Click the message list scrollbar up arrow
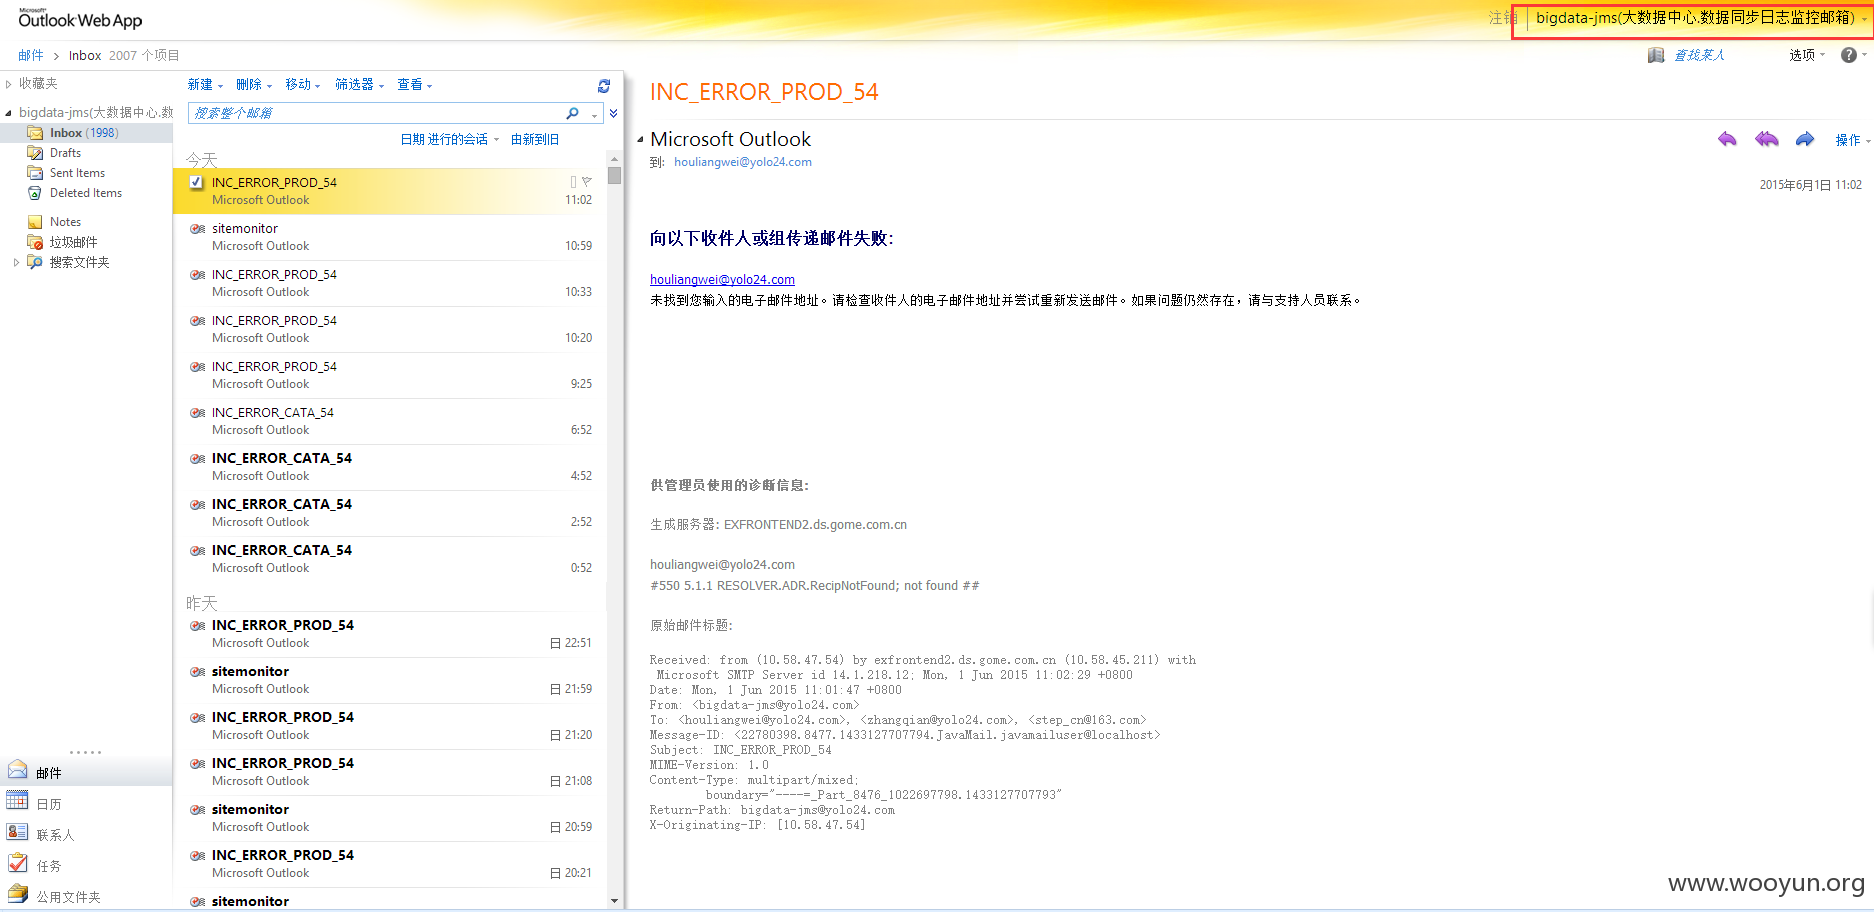 point(614,159)
